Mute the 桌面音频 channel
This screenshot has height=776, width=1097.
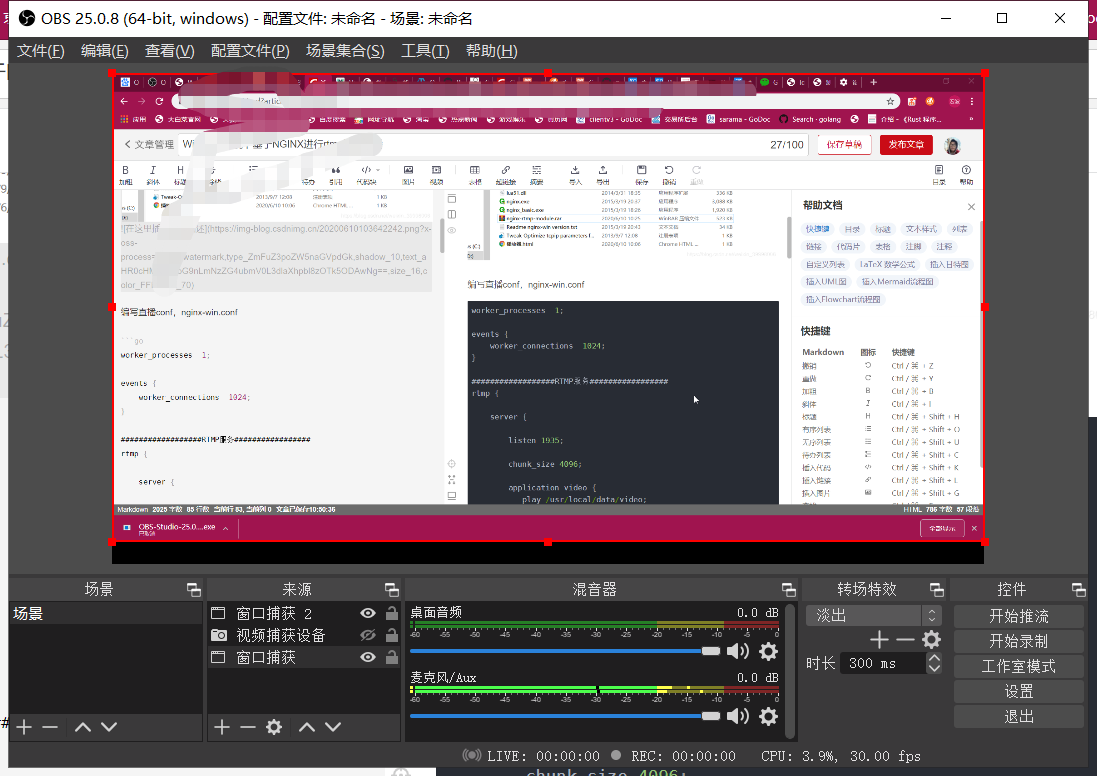(x=737, y=651)
